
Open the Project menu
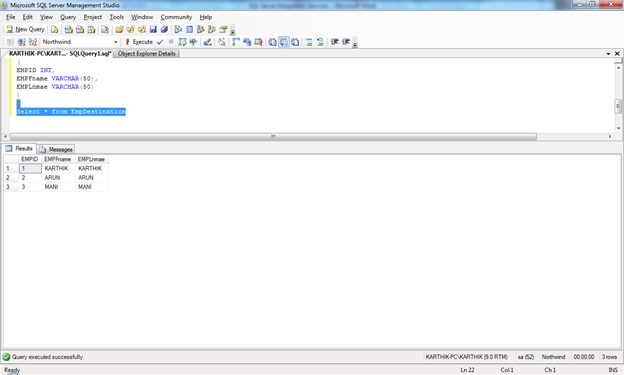coord(93,17)
